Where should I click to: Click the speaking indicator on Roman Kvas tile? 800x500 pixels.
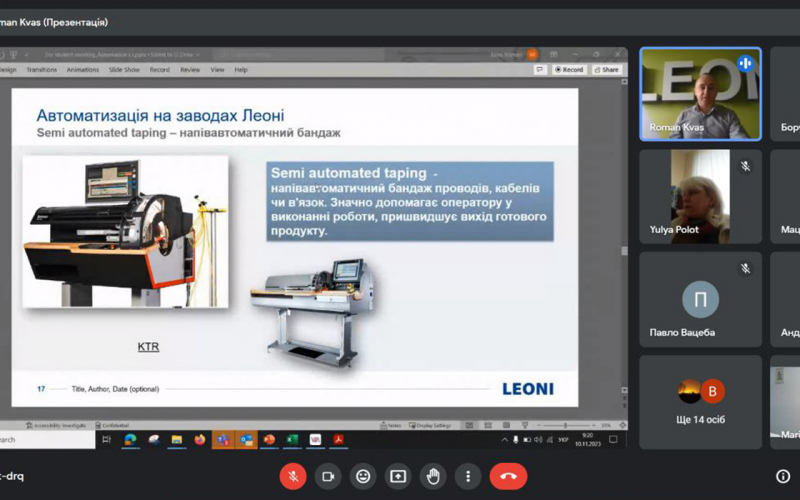click(745, 63)
